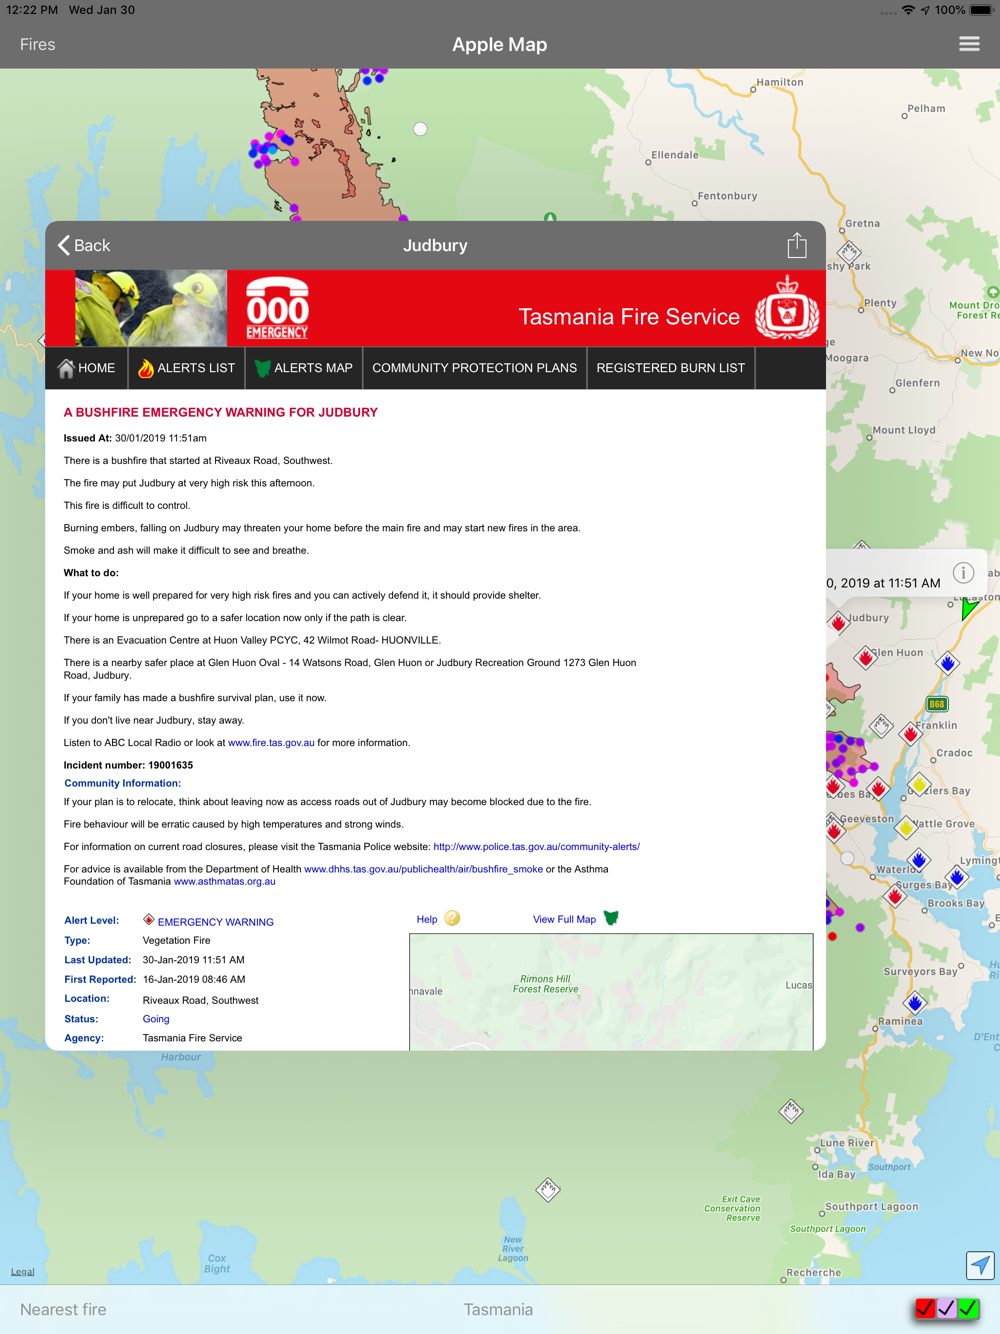
Task: Tap the battery indicator in status bar
Action: tap(981, 10)
